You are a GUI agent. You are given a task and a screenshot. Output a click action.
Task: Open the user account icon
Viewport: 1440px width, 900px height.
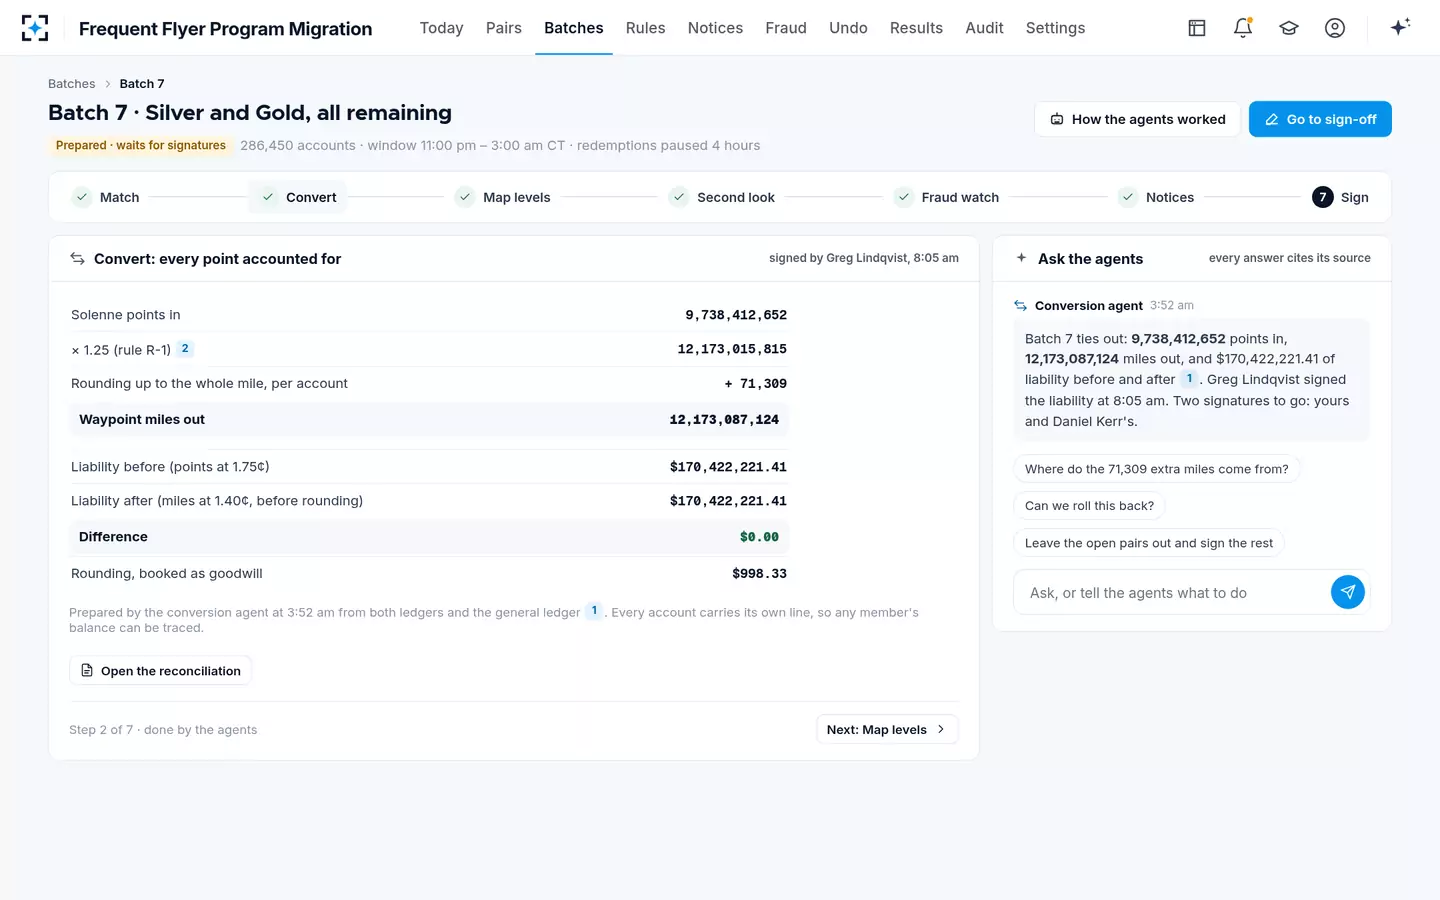coord(1335,28)
